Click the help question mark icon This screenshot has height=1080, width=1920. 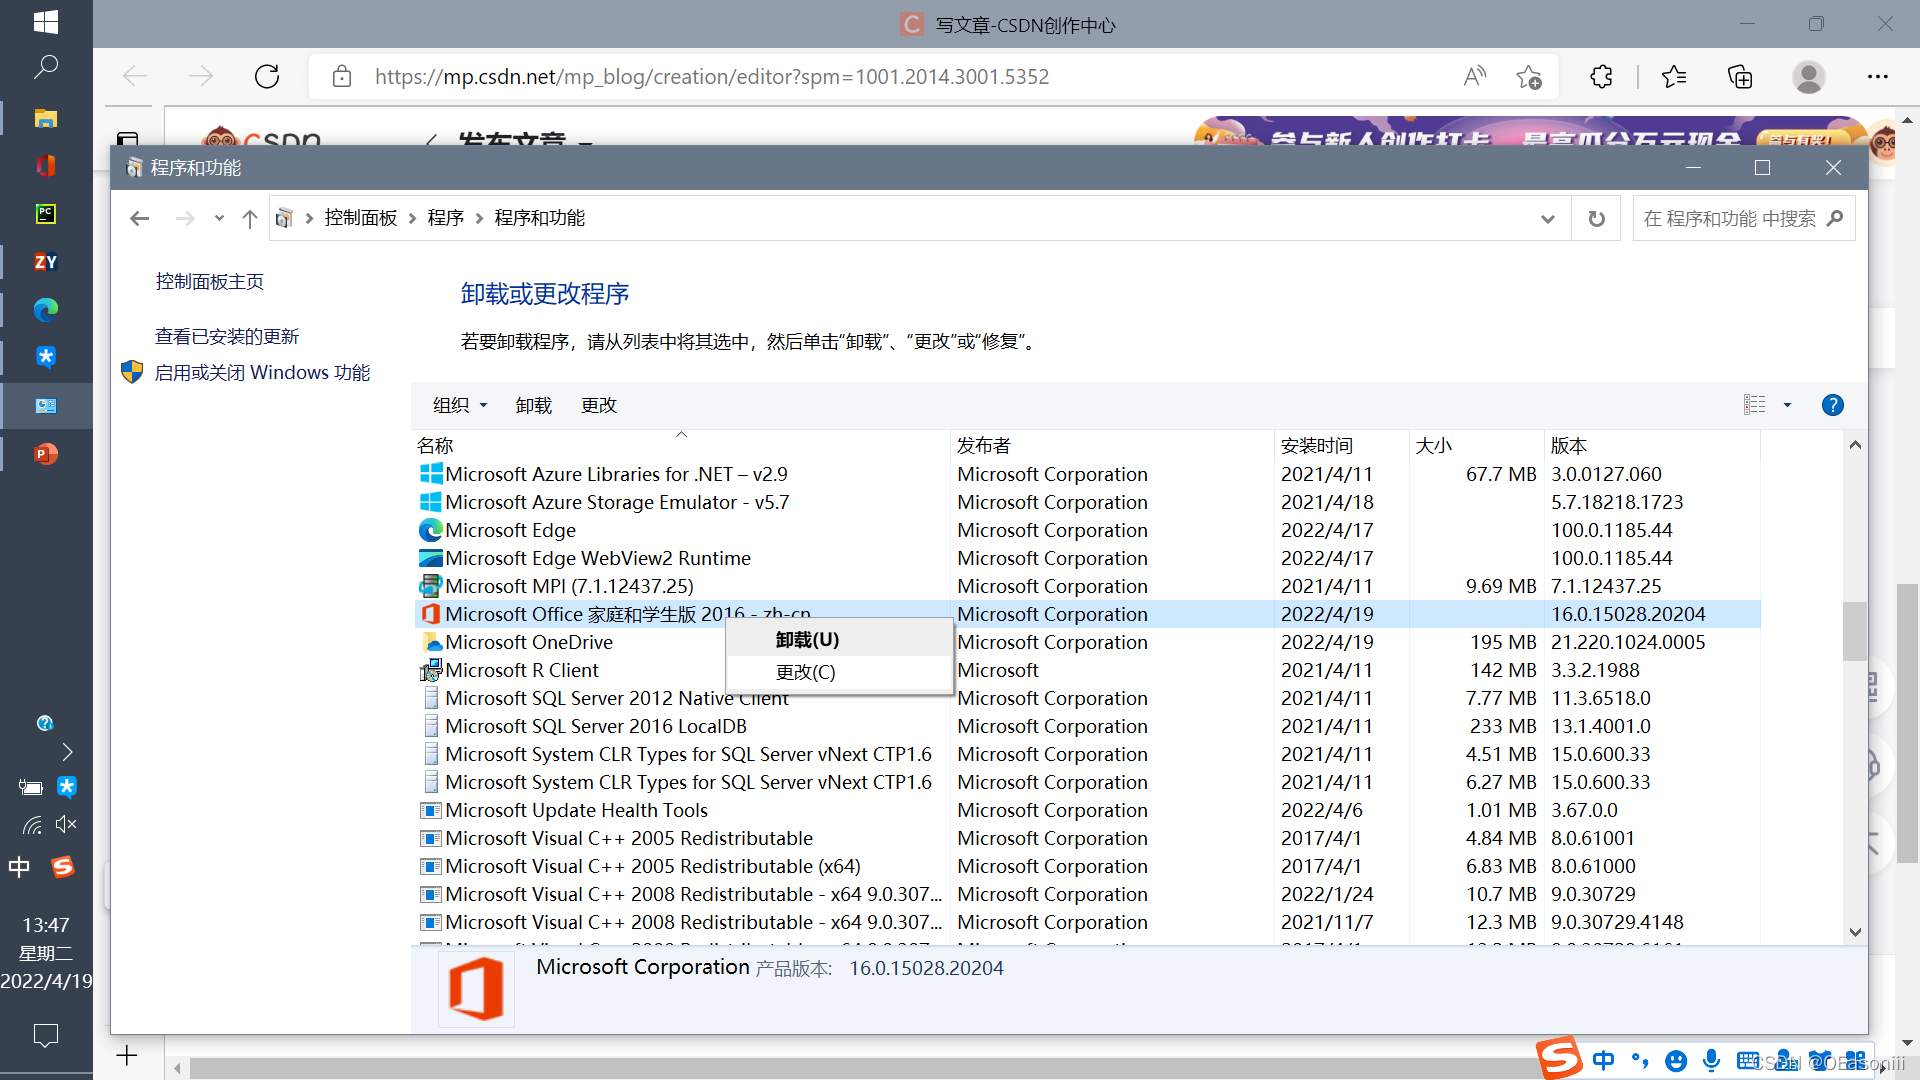(x=1832, y=405)
